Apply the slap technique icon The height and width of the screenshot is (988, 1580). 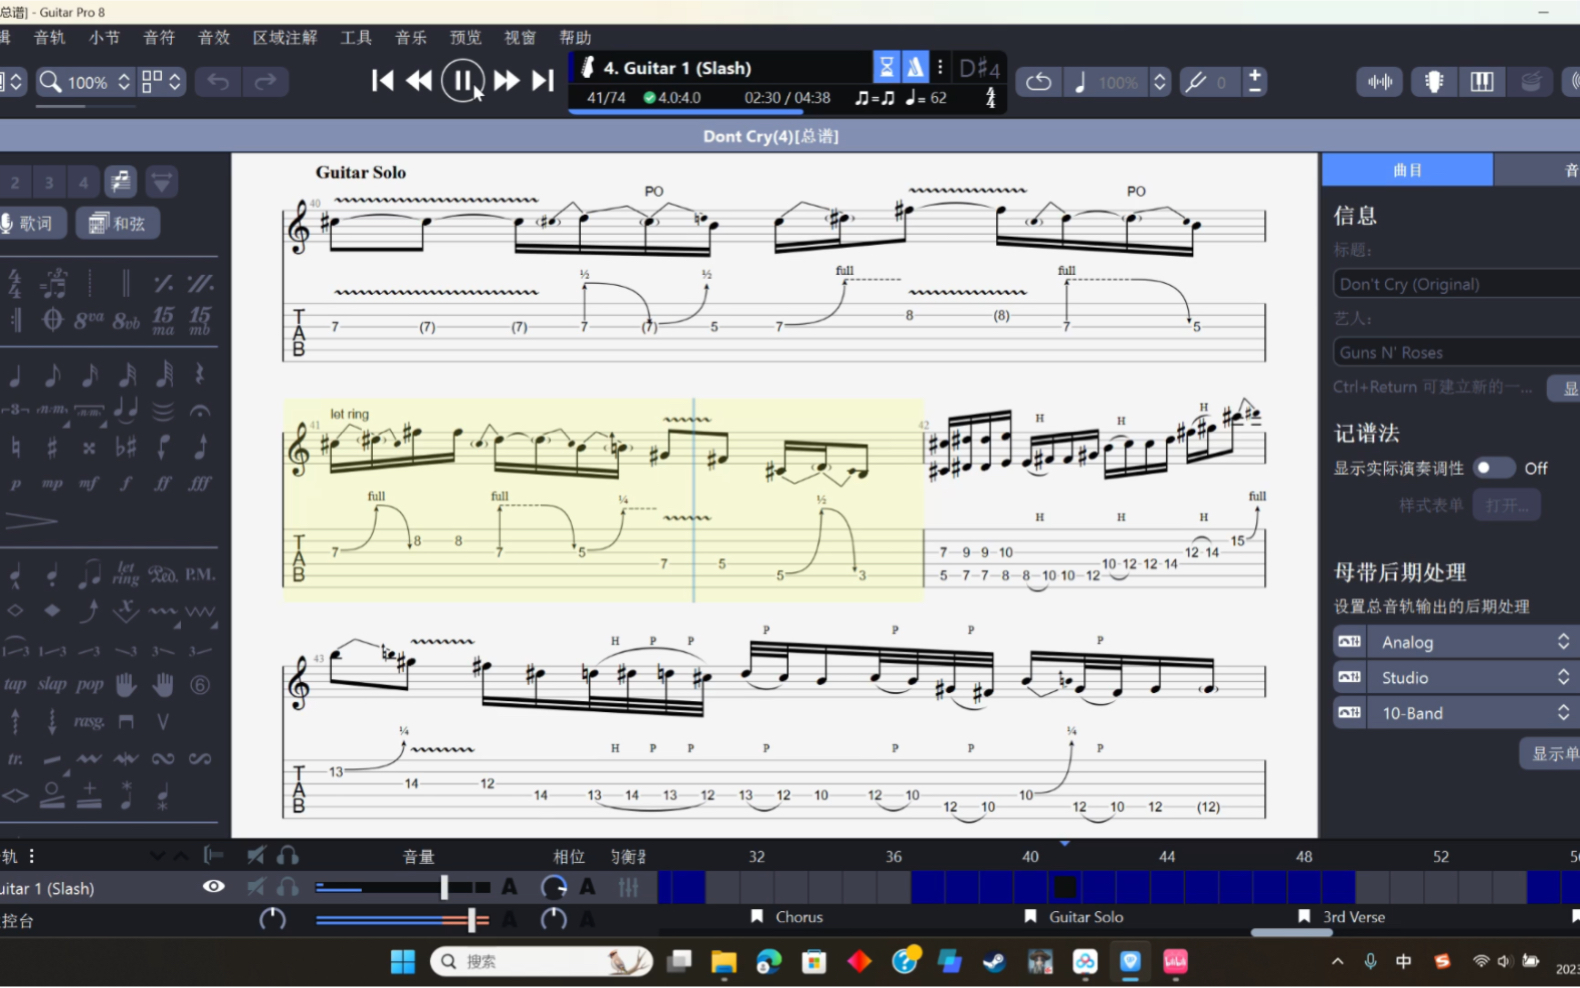52,685
